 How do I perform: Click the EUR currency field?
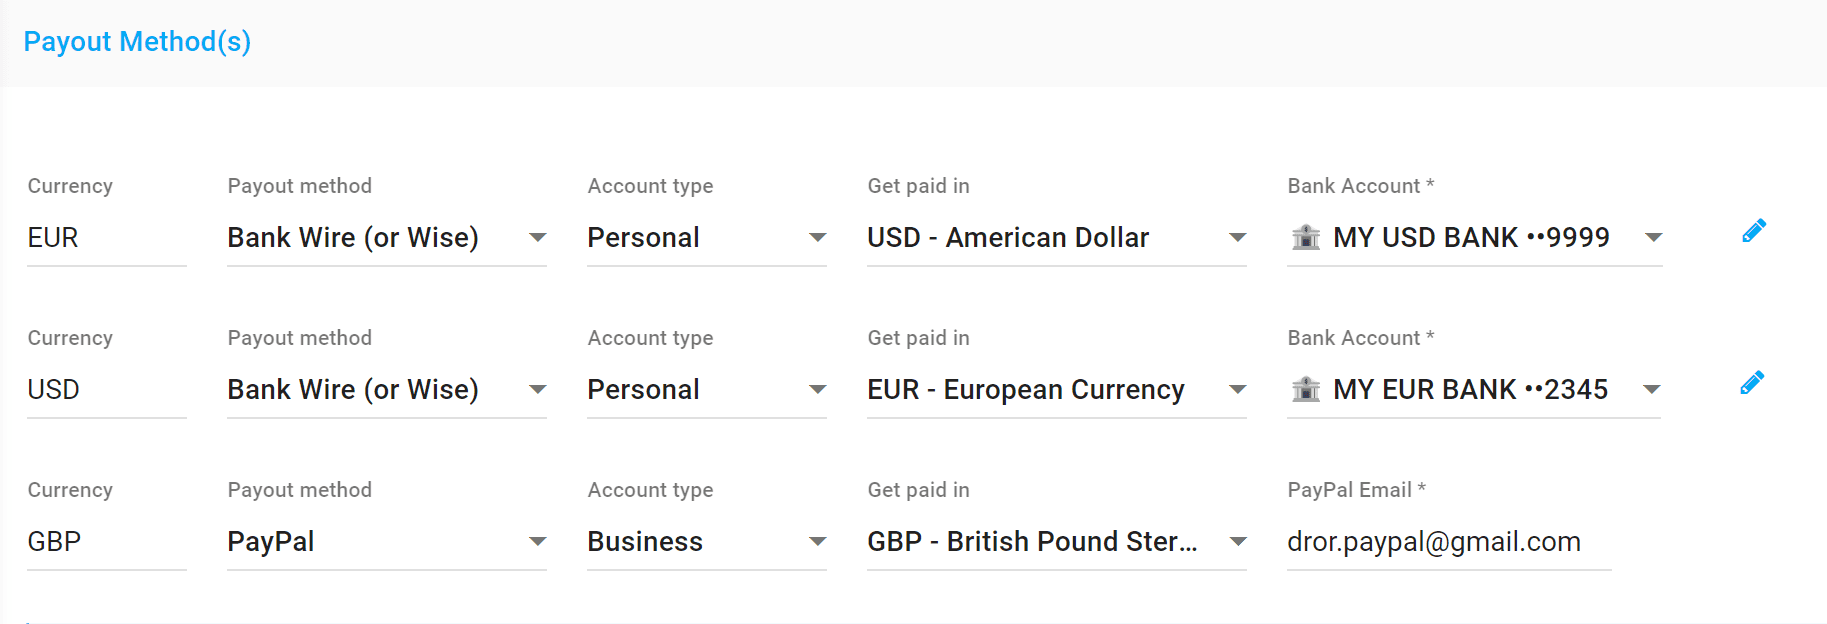[107, 238]
